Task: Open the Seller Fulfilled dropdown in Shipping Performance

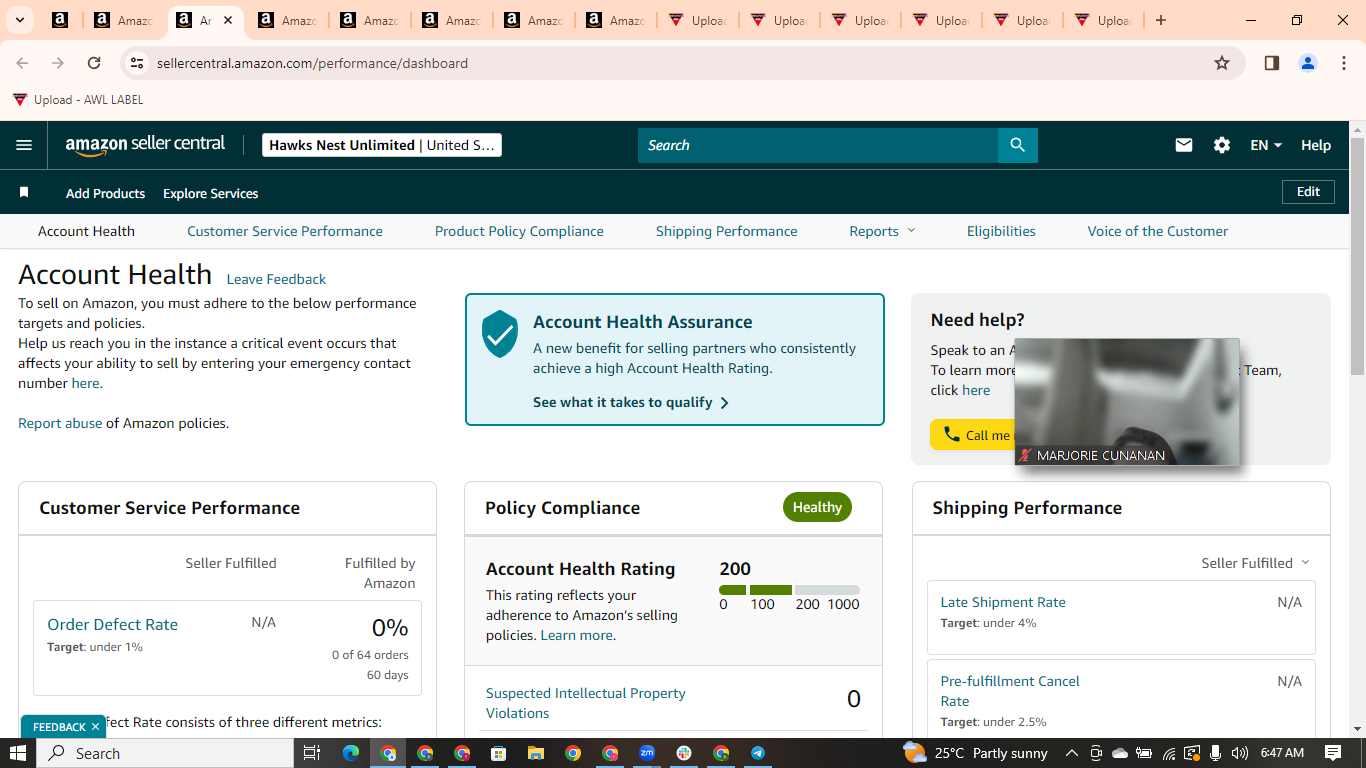Action: [x=1255, y=563]
